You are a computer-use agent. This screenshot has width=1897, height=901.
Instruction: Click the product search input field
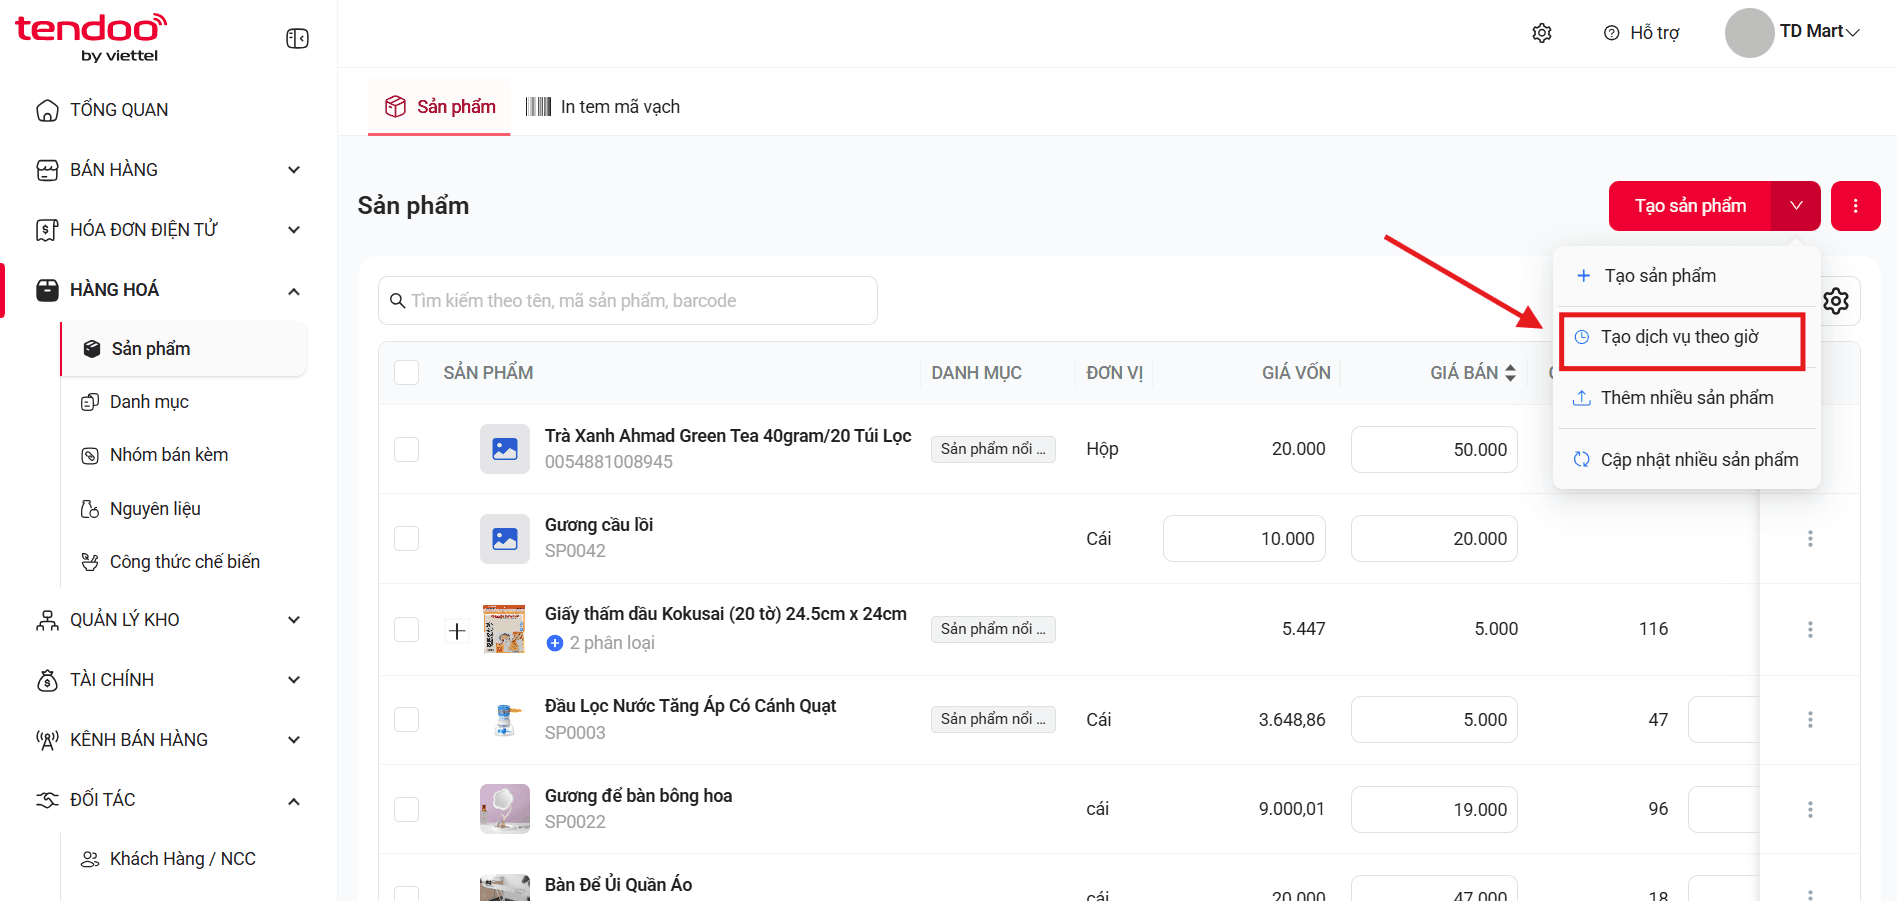[628, 301]
